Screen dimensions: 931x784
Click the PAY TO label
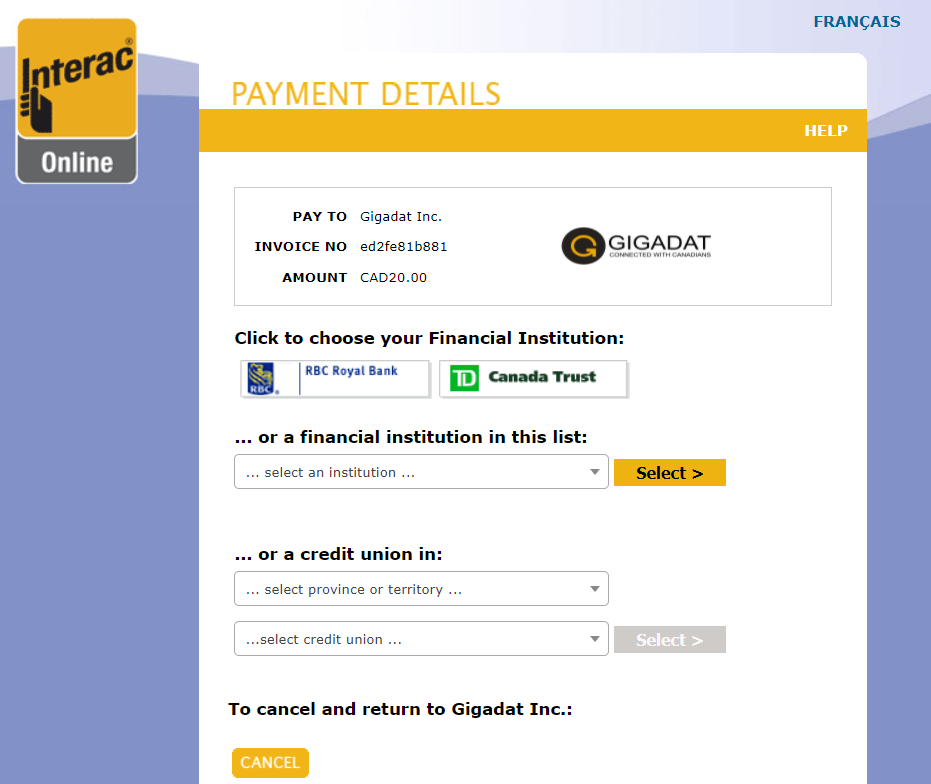(x=319, y=217)
